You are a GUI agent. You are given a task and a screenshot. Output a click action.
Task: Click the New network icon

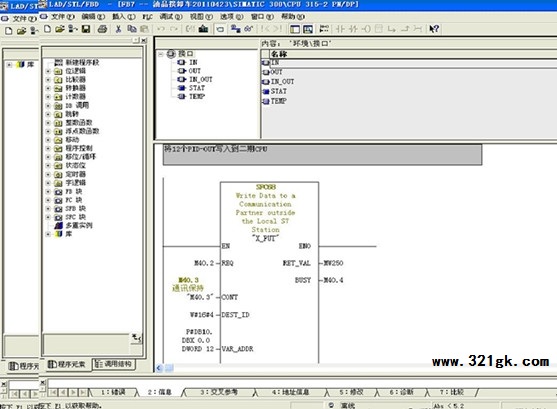pyautogui.click(x=324, y=29)
